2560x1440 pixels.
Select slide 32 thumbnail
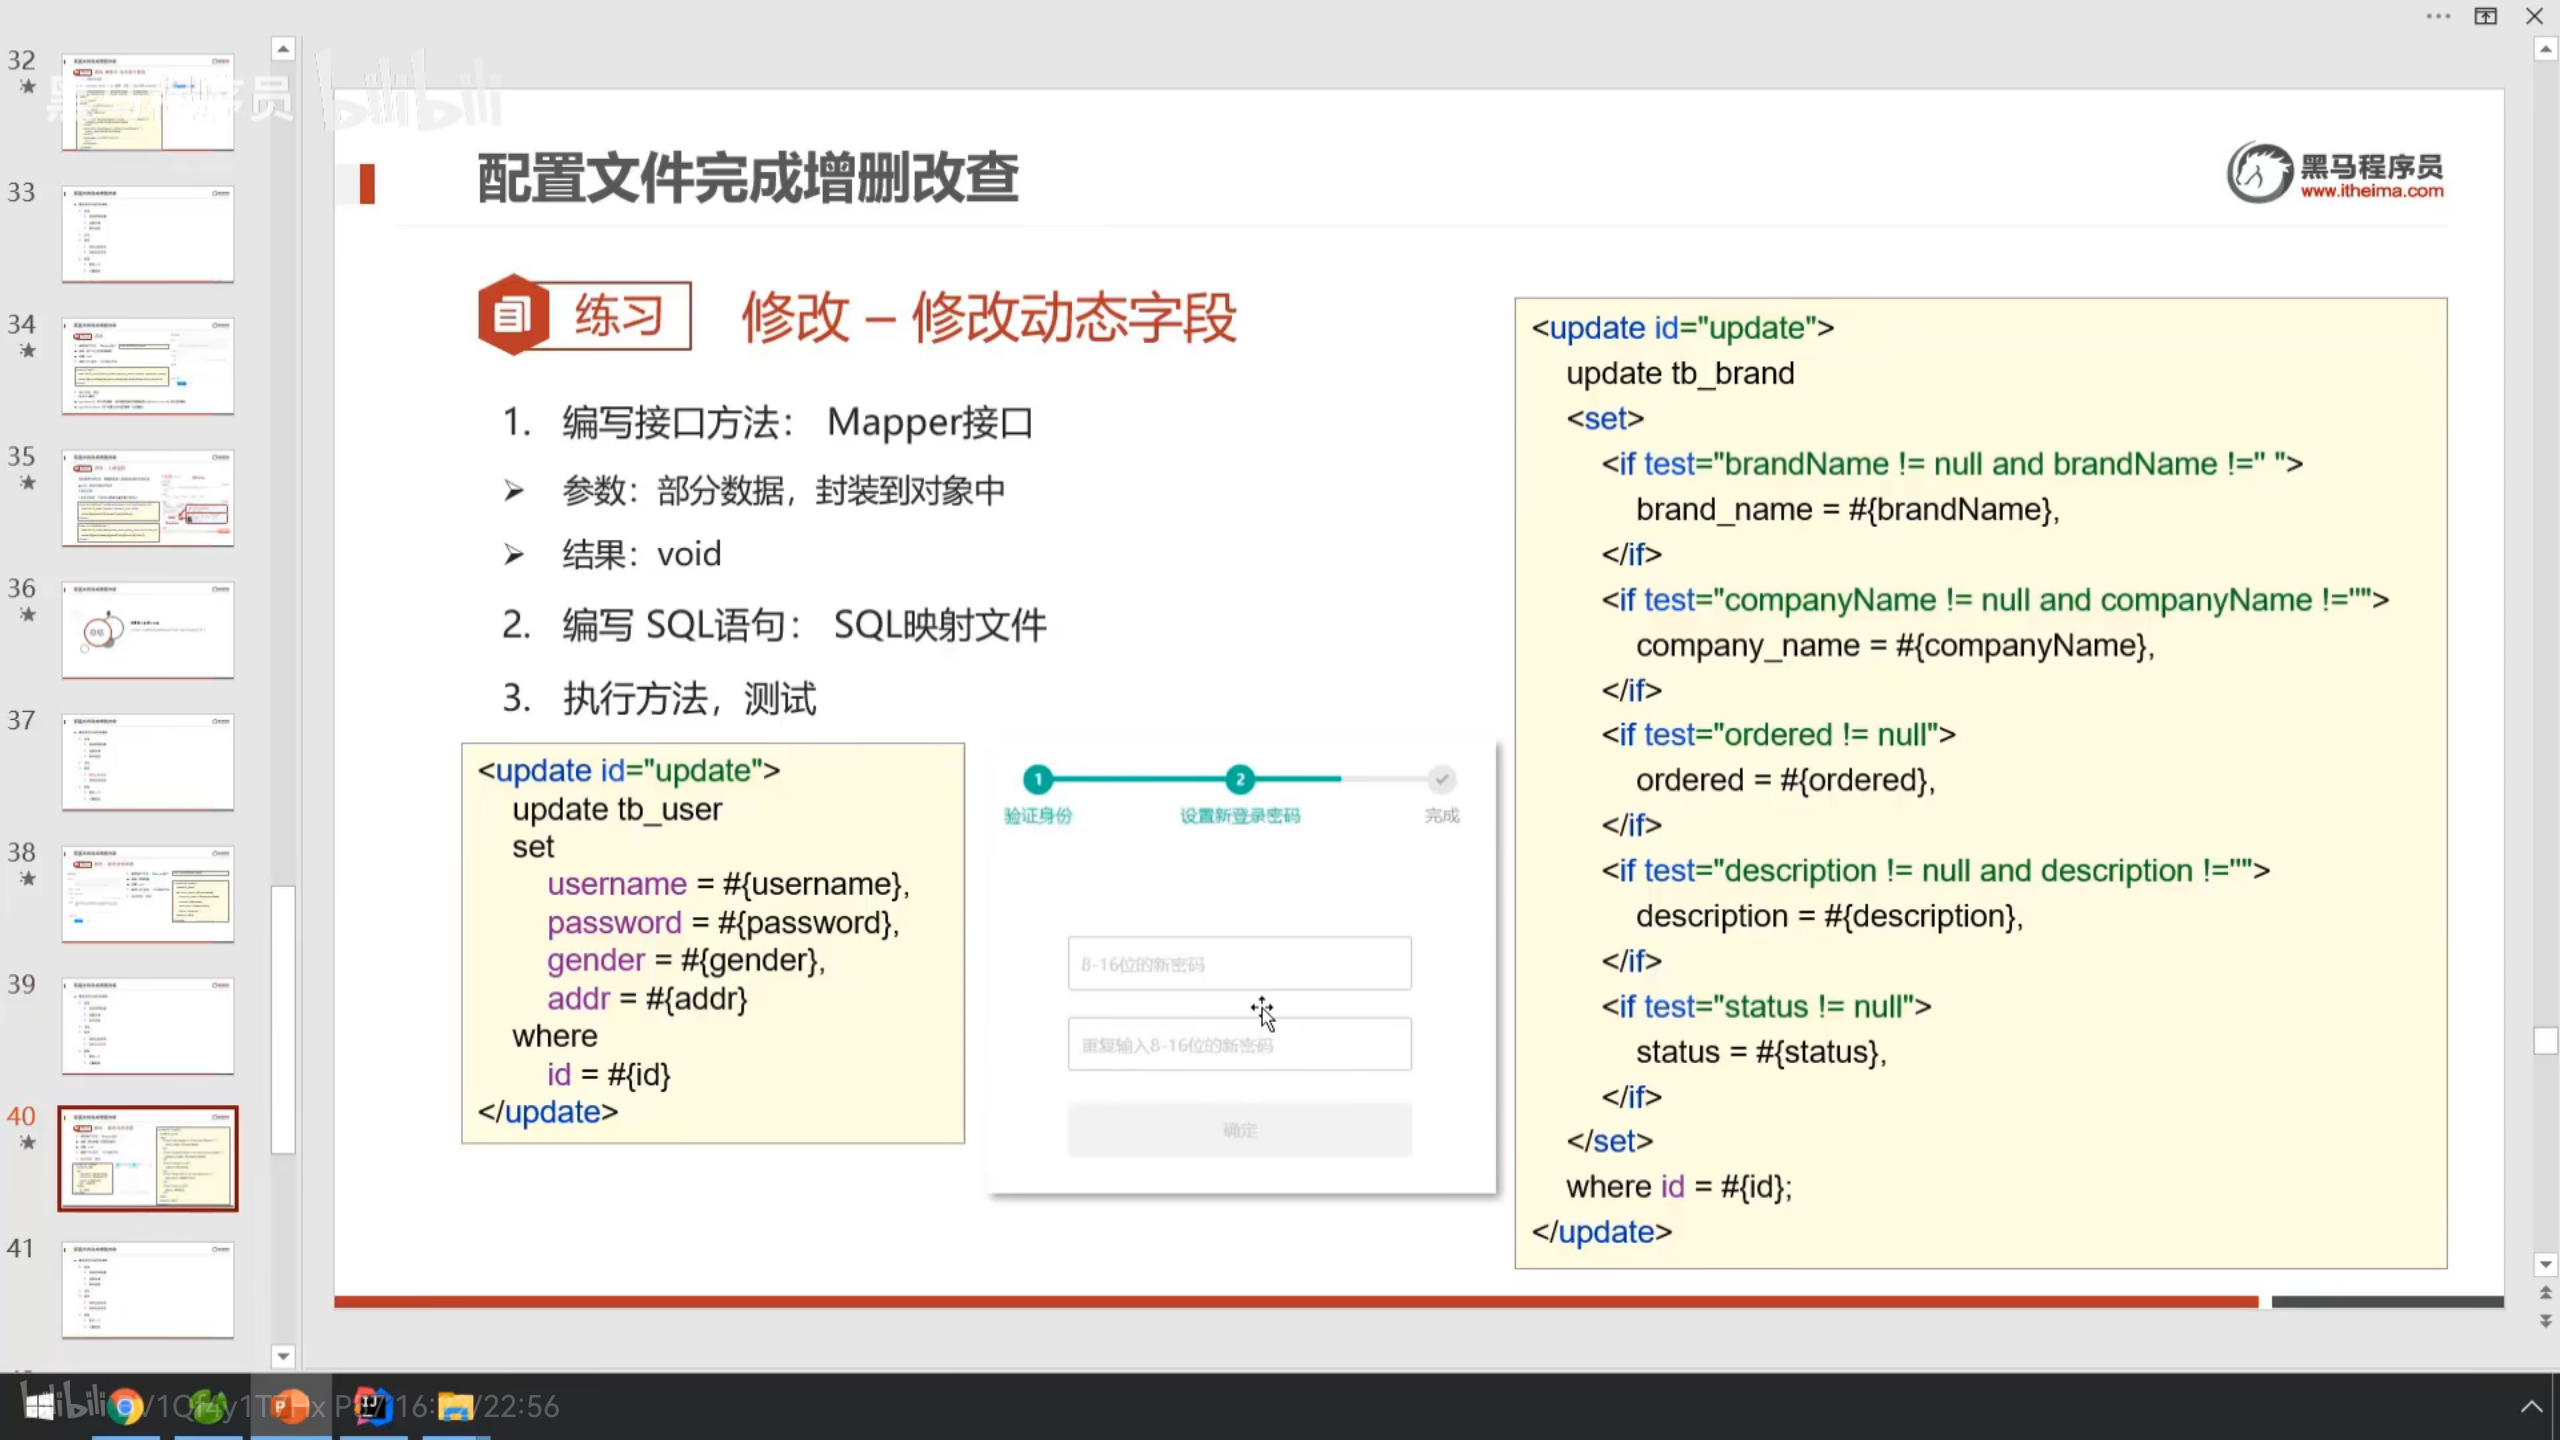pos(148,102)
